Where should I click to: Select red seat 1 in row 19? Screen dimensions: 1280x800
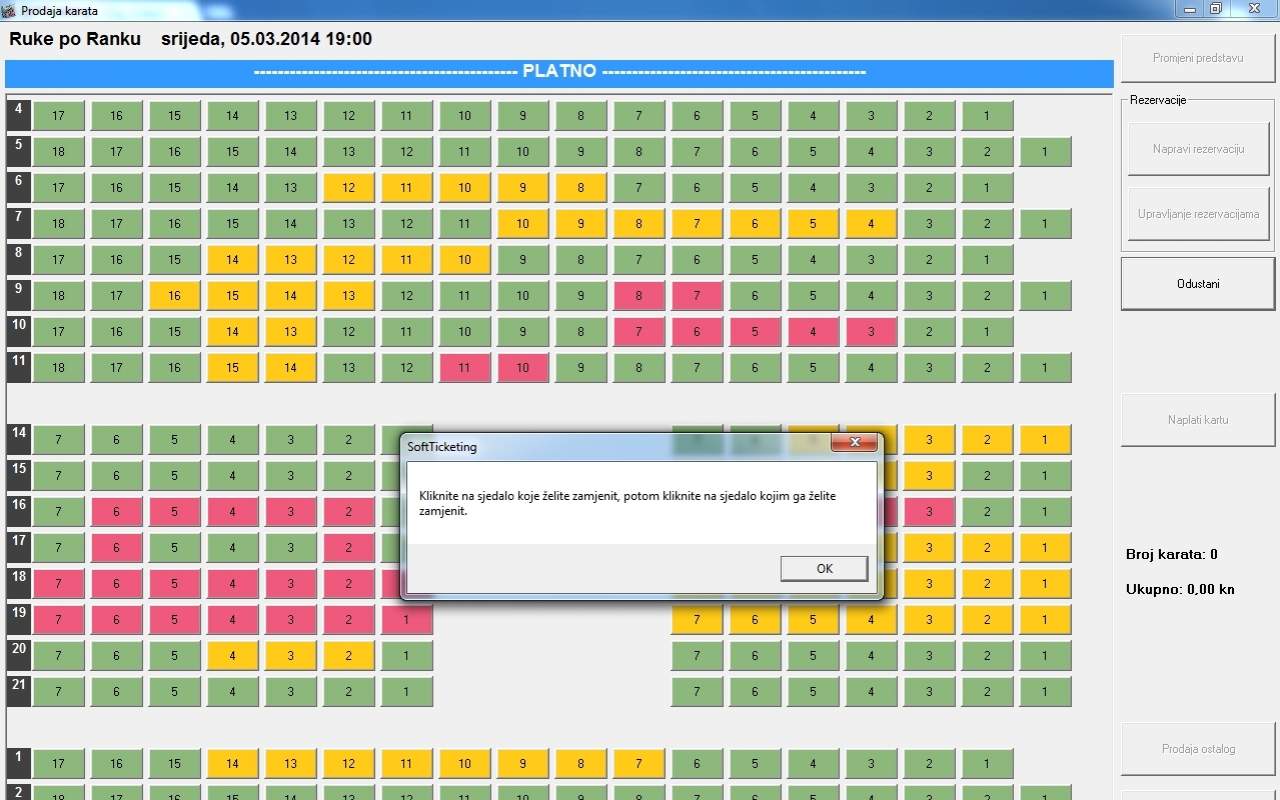pyautogui.click(x=406, y=620)
